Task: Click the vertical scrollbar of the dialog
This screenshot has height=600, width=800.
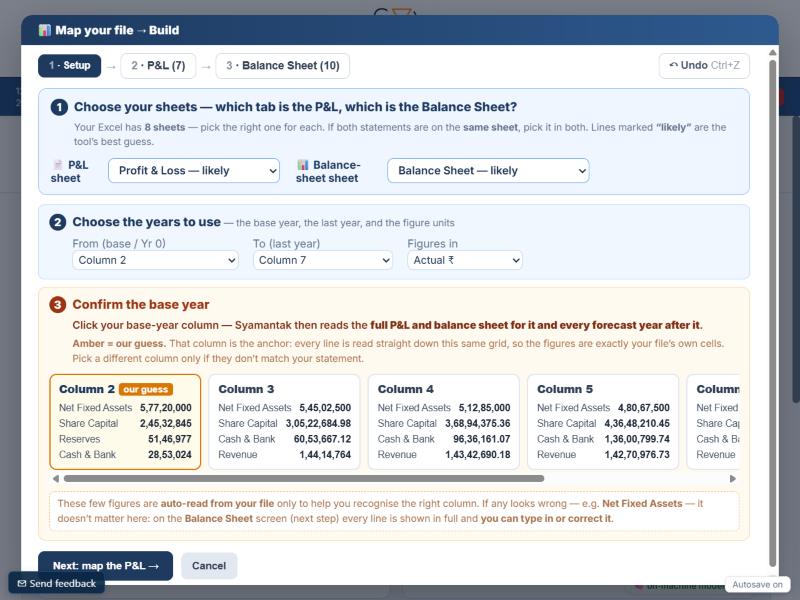Action: 772,313
